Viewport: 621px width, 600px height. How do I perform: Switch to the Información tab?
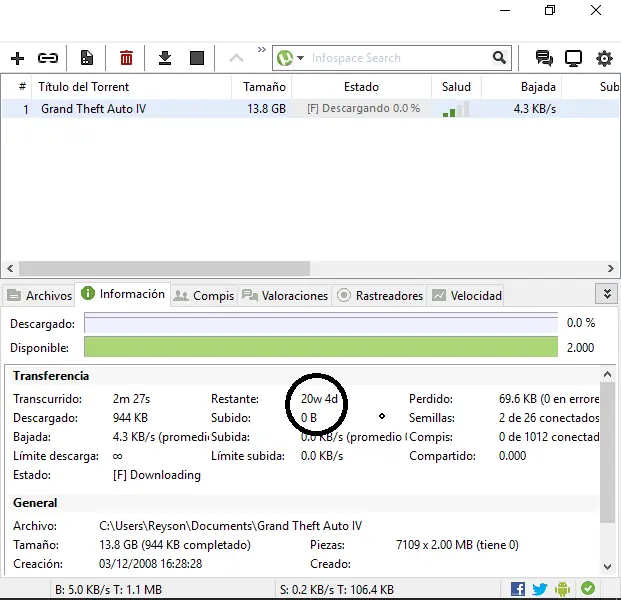pyautogui.click(x=123, y=294)
